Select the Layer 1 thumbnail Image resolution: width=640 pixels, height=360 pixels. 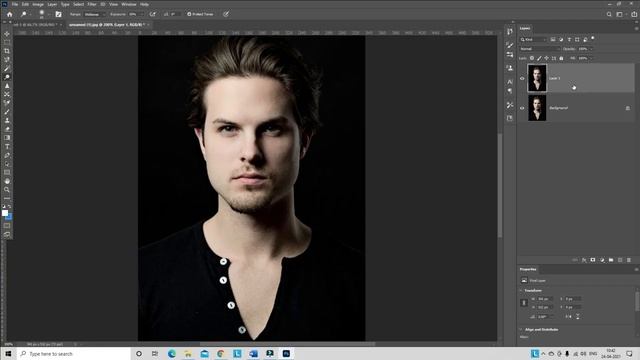(537, 78)
